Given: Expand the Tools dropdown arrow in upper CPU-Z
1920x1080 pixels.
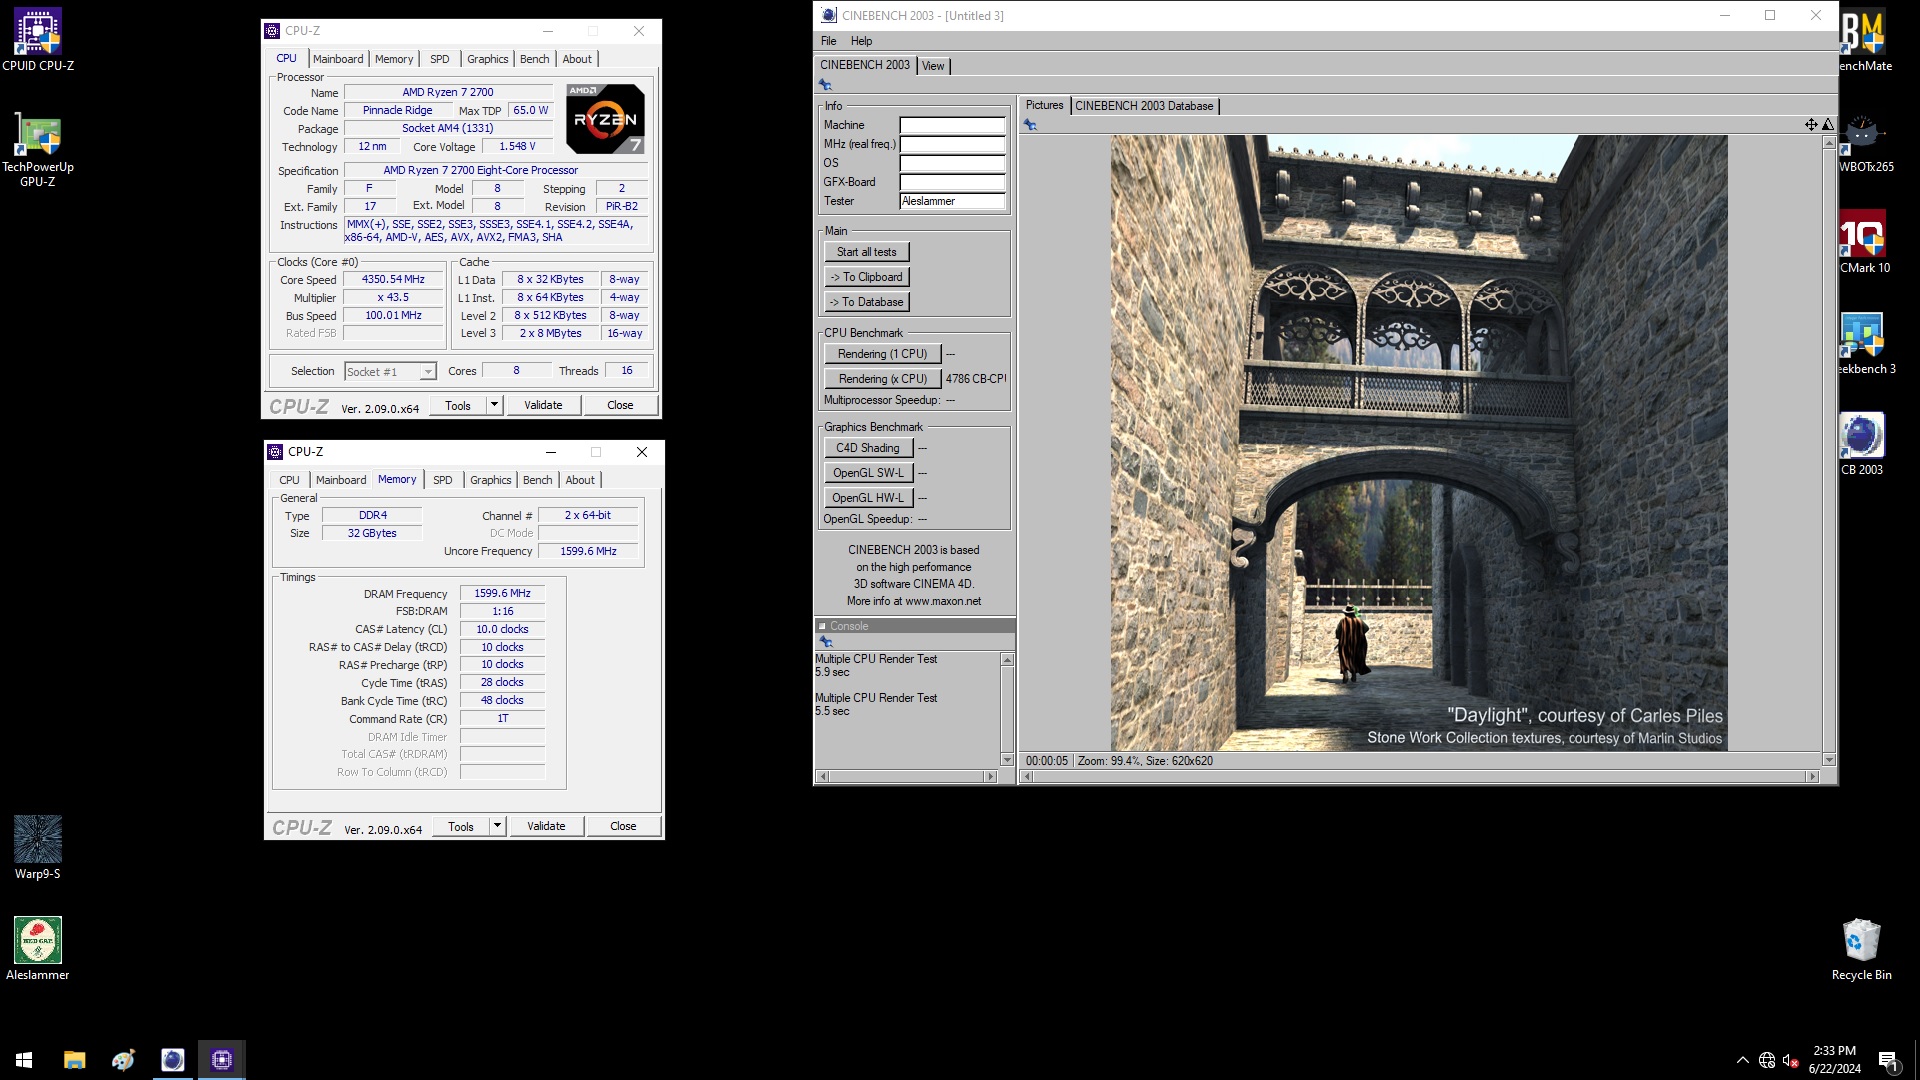Looking at the screenshot, I should click(x=494, y=405).
